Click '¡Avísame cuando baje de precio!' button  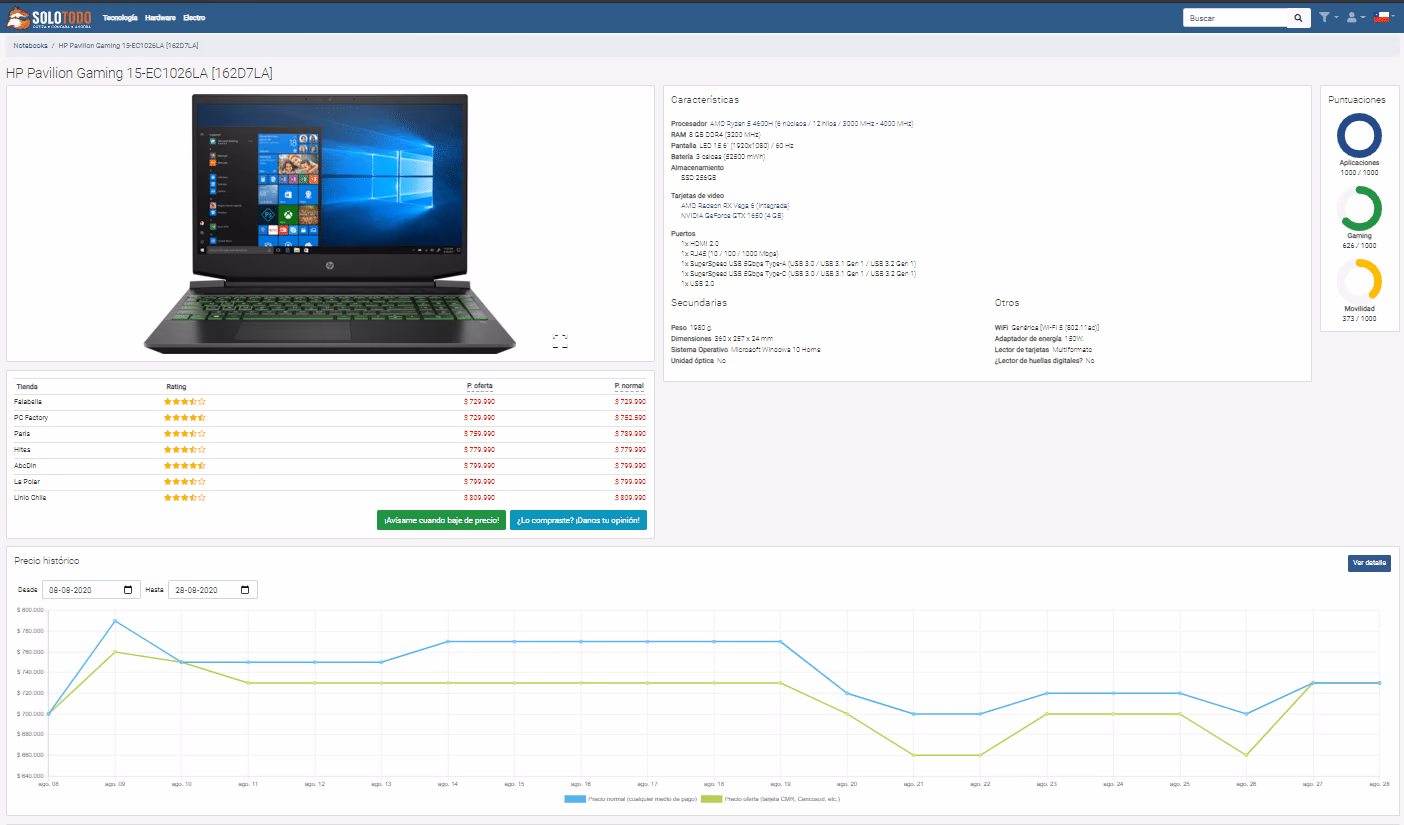coord(441,520)
